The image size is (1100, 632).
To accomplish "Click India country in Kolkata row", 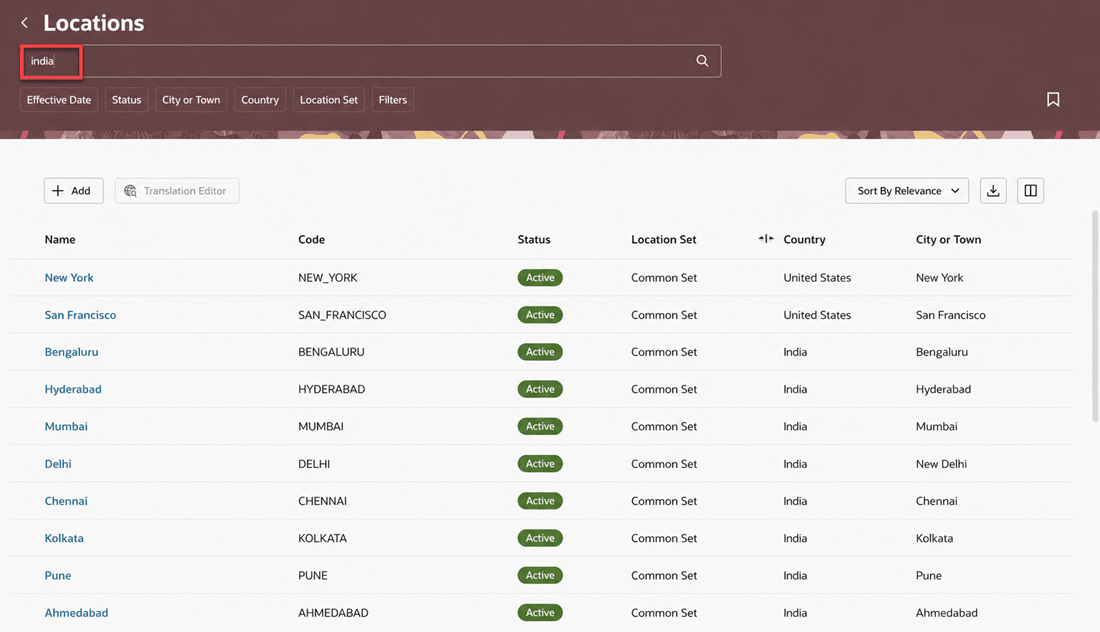I will click(795, 538).
